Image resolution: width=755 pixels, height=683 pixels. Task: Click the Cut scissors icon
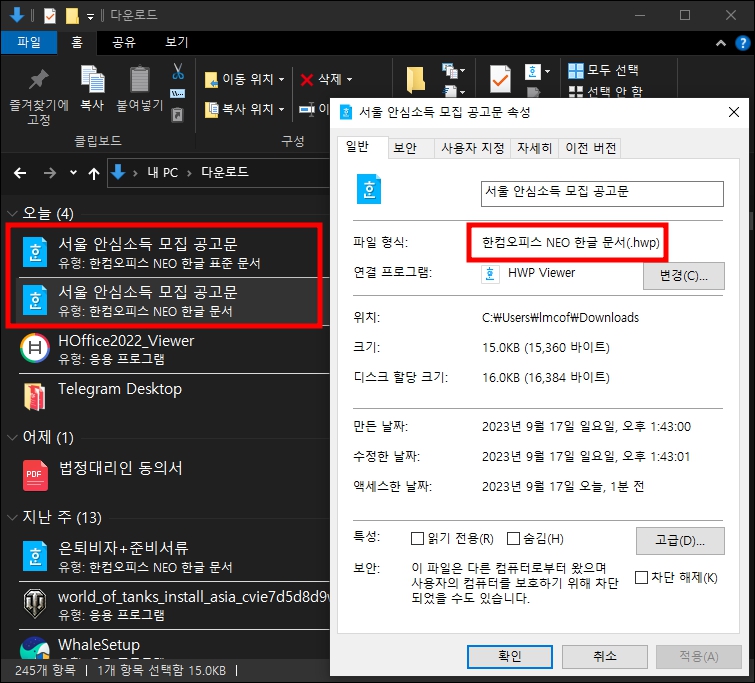(x=178, y=71)
